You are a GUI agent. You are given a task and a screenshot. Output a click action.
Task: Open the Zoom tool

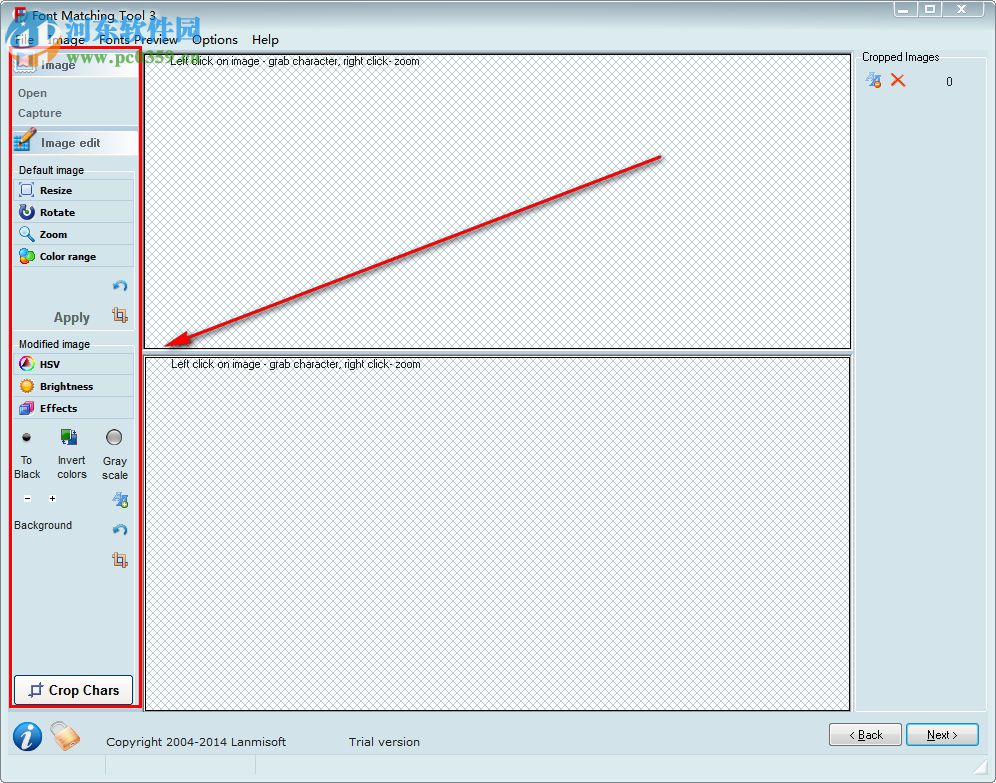click(55, 234)
